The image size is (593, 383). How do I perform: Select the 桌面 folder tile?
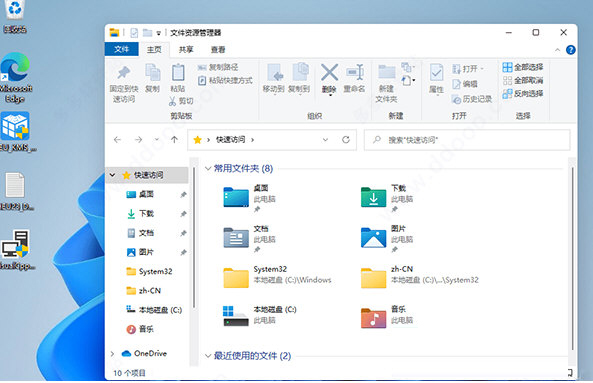coord(250,197)
